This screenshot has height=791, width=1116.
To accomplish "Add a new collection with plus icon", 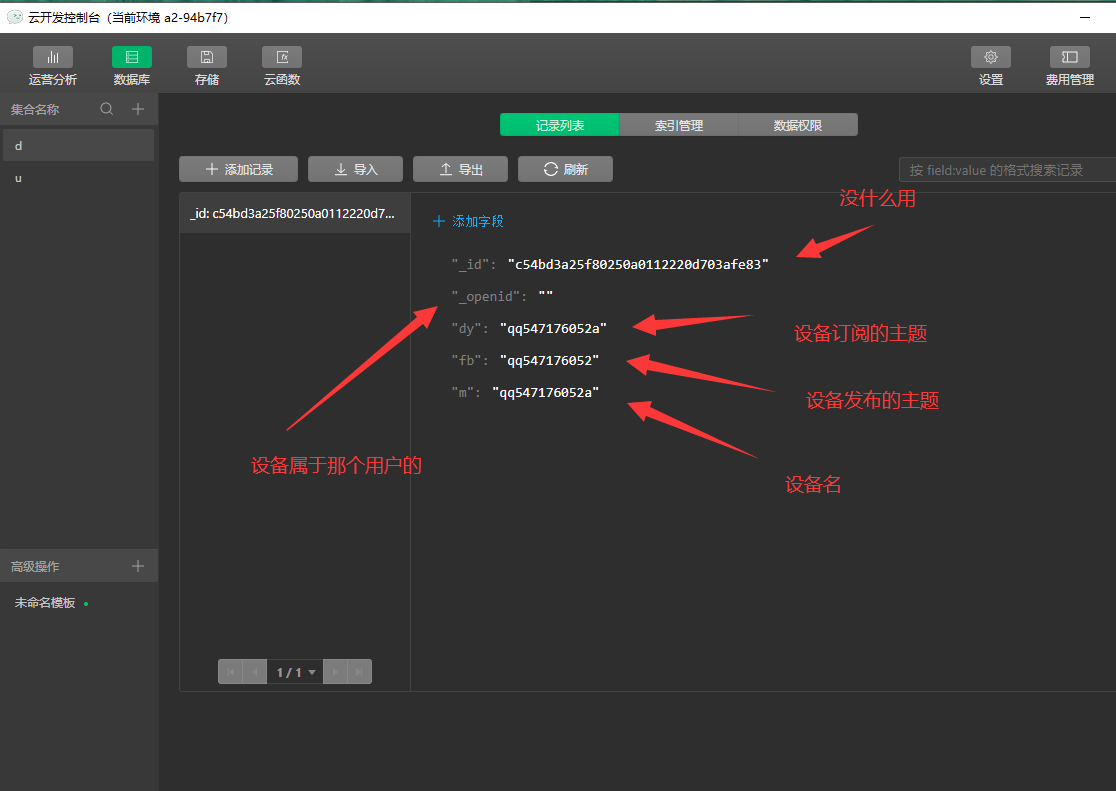I will pos(138,109).
